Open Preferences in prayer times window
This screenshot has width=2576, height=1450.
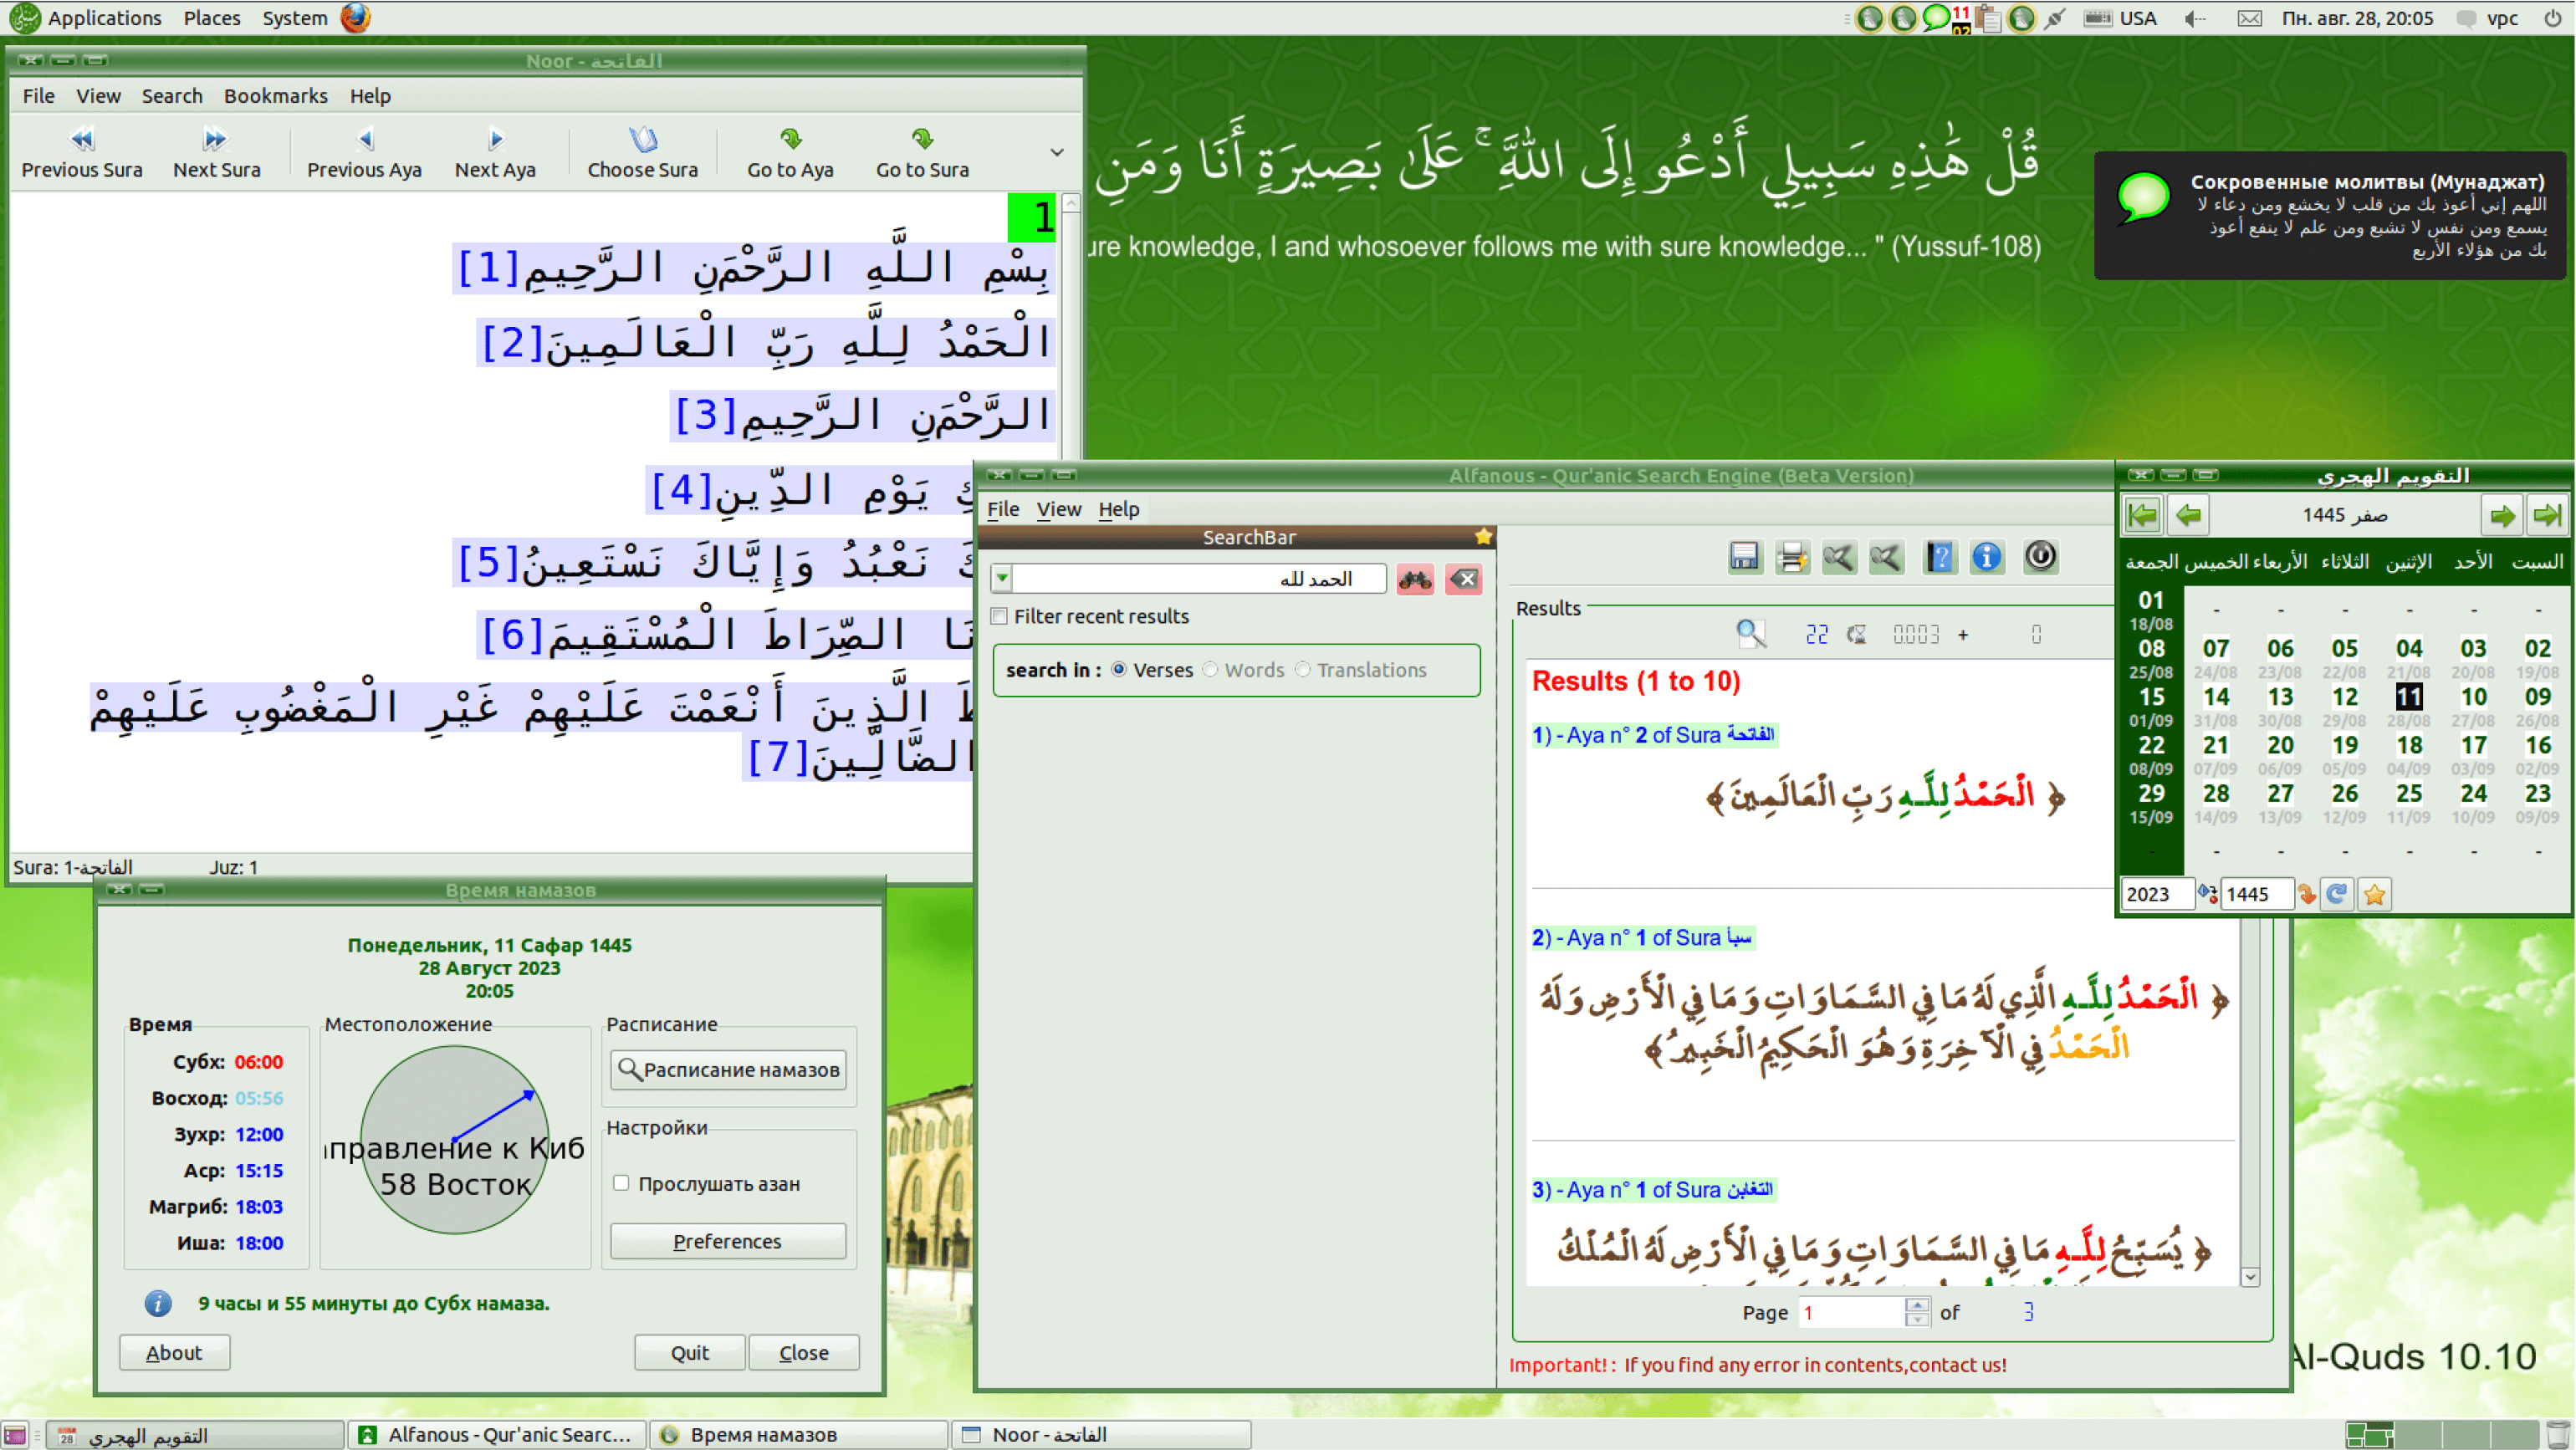click(728, 1242)
